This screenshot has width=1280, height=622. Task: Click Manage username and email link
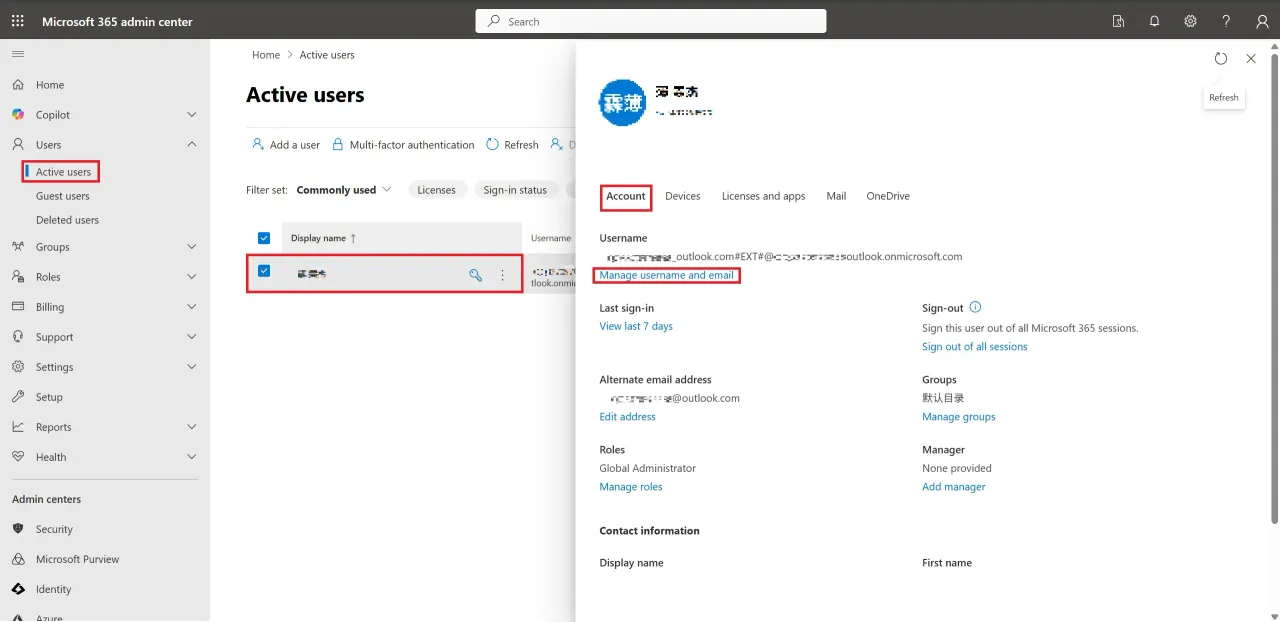[667, 275]
